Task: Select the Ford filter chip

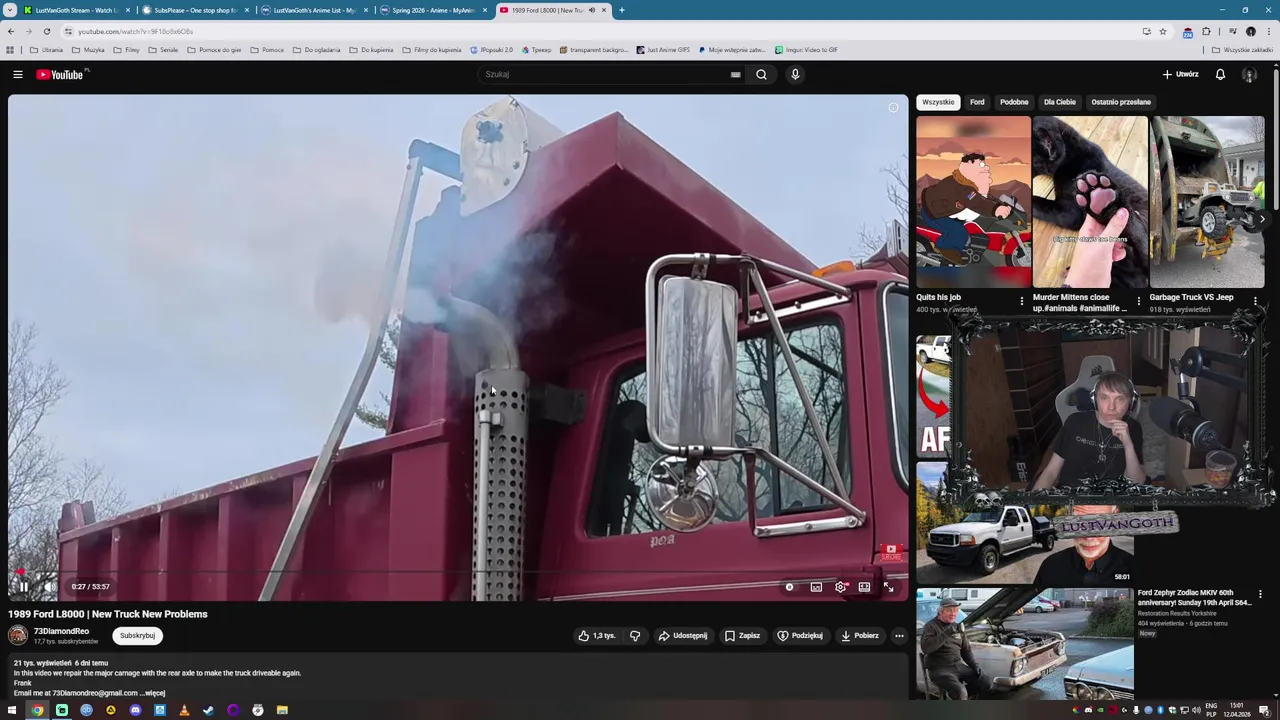Action: pos(977,102)
